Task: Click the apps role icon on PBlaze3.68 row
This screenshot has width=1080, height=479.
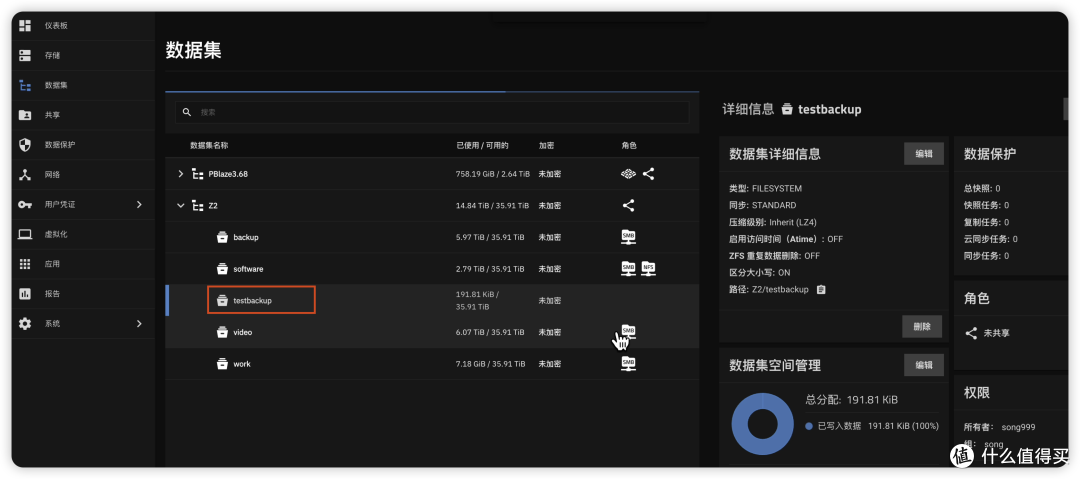Action: pyautogui.click(x=627, y=174)
